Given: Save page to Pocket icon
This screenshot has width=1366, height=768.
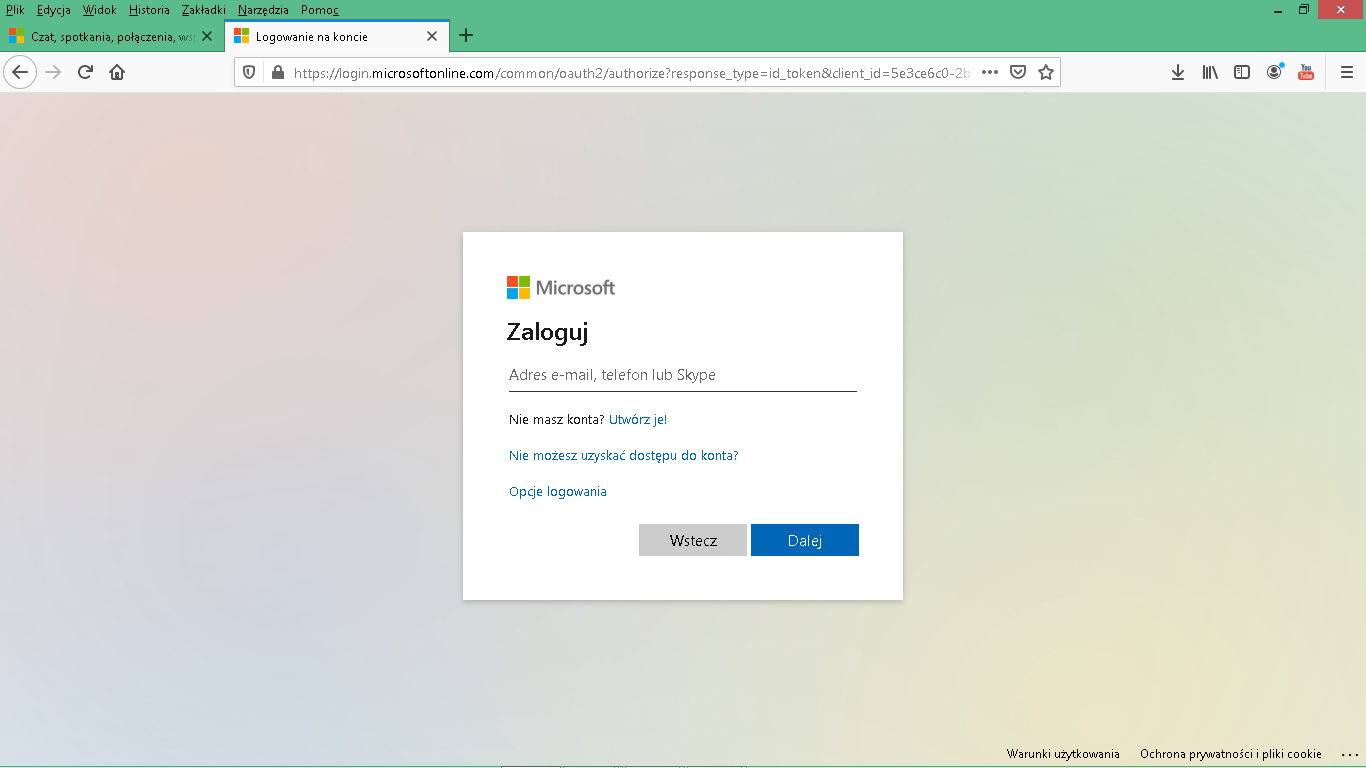Looking at the screenshot, I should click(1018, 72).
